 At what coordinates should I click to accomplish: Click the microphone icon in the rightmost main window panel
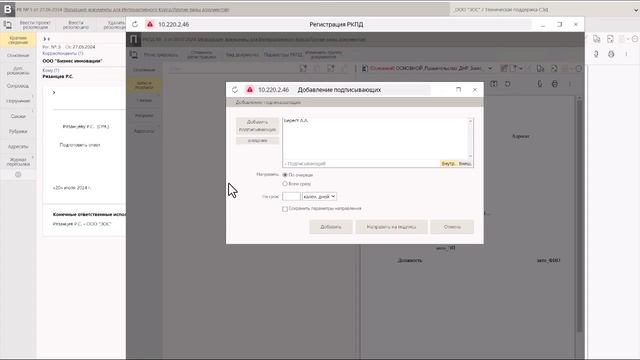click(596, 54)
